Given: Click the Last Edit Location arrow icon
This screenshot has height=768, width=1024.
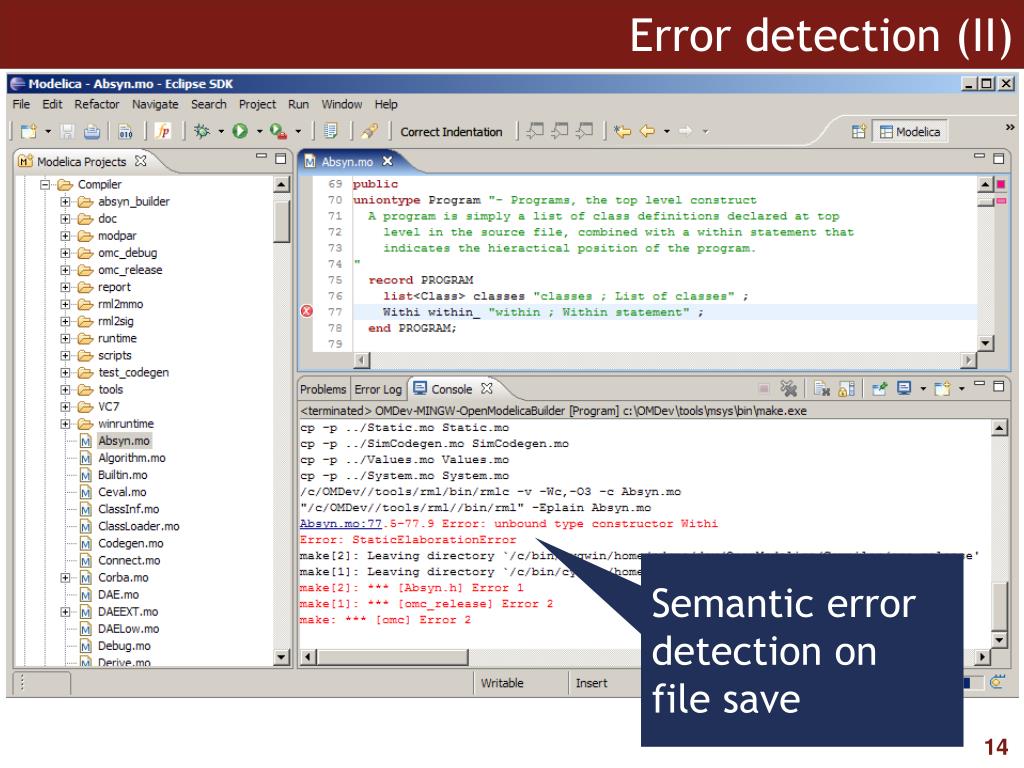Looking at the screenshot, I should click(x=622, y=131).
